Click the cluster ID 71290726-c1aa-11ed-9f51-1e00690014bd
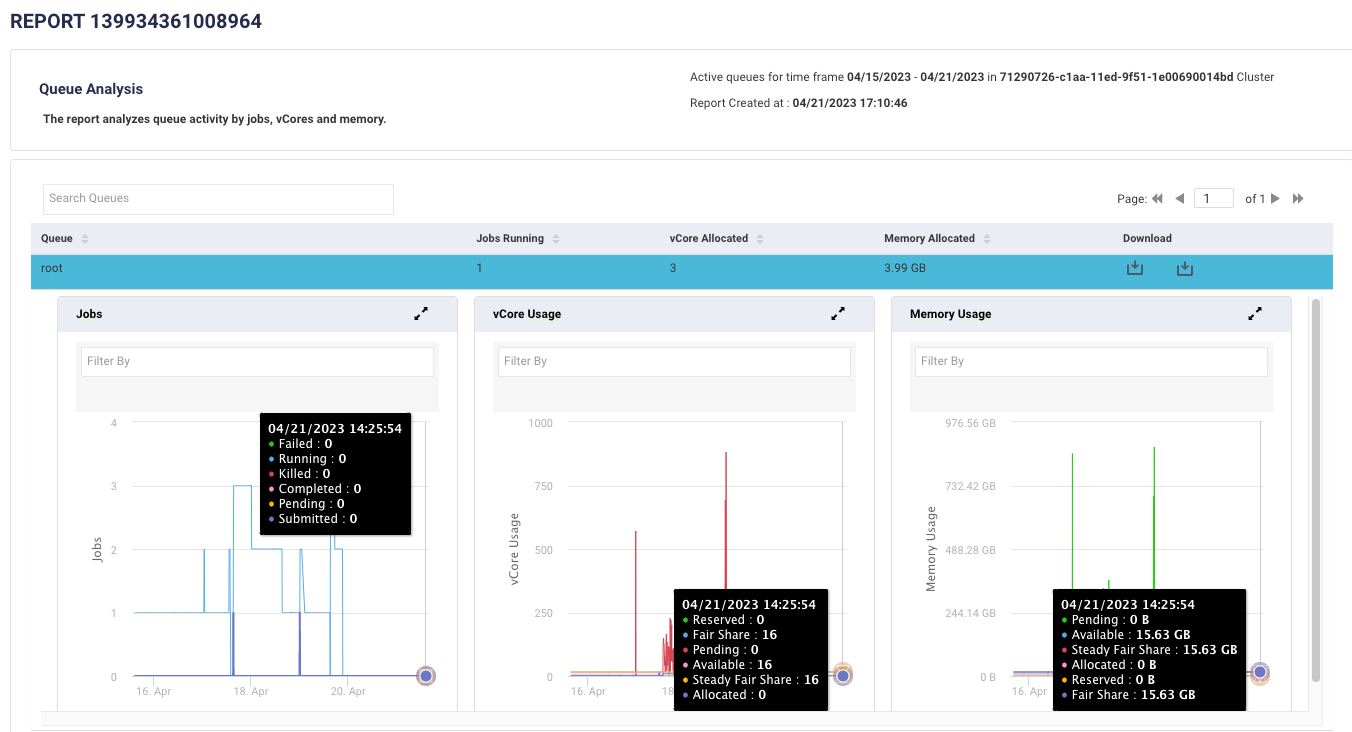Viewport: 1352px width, 732px height. pyautogui.click(x=1115, y=77)
